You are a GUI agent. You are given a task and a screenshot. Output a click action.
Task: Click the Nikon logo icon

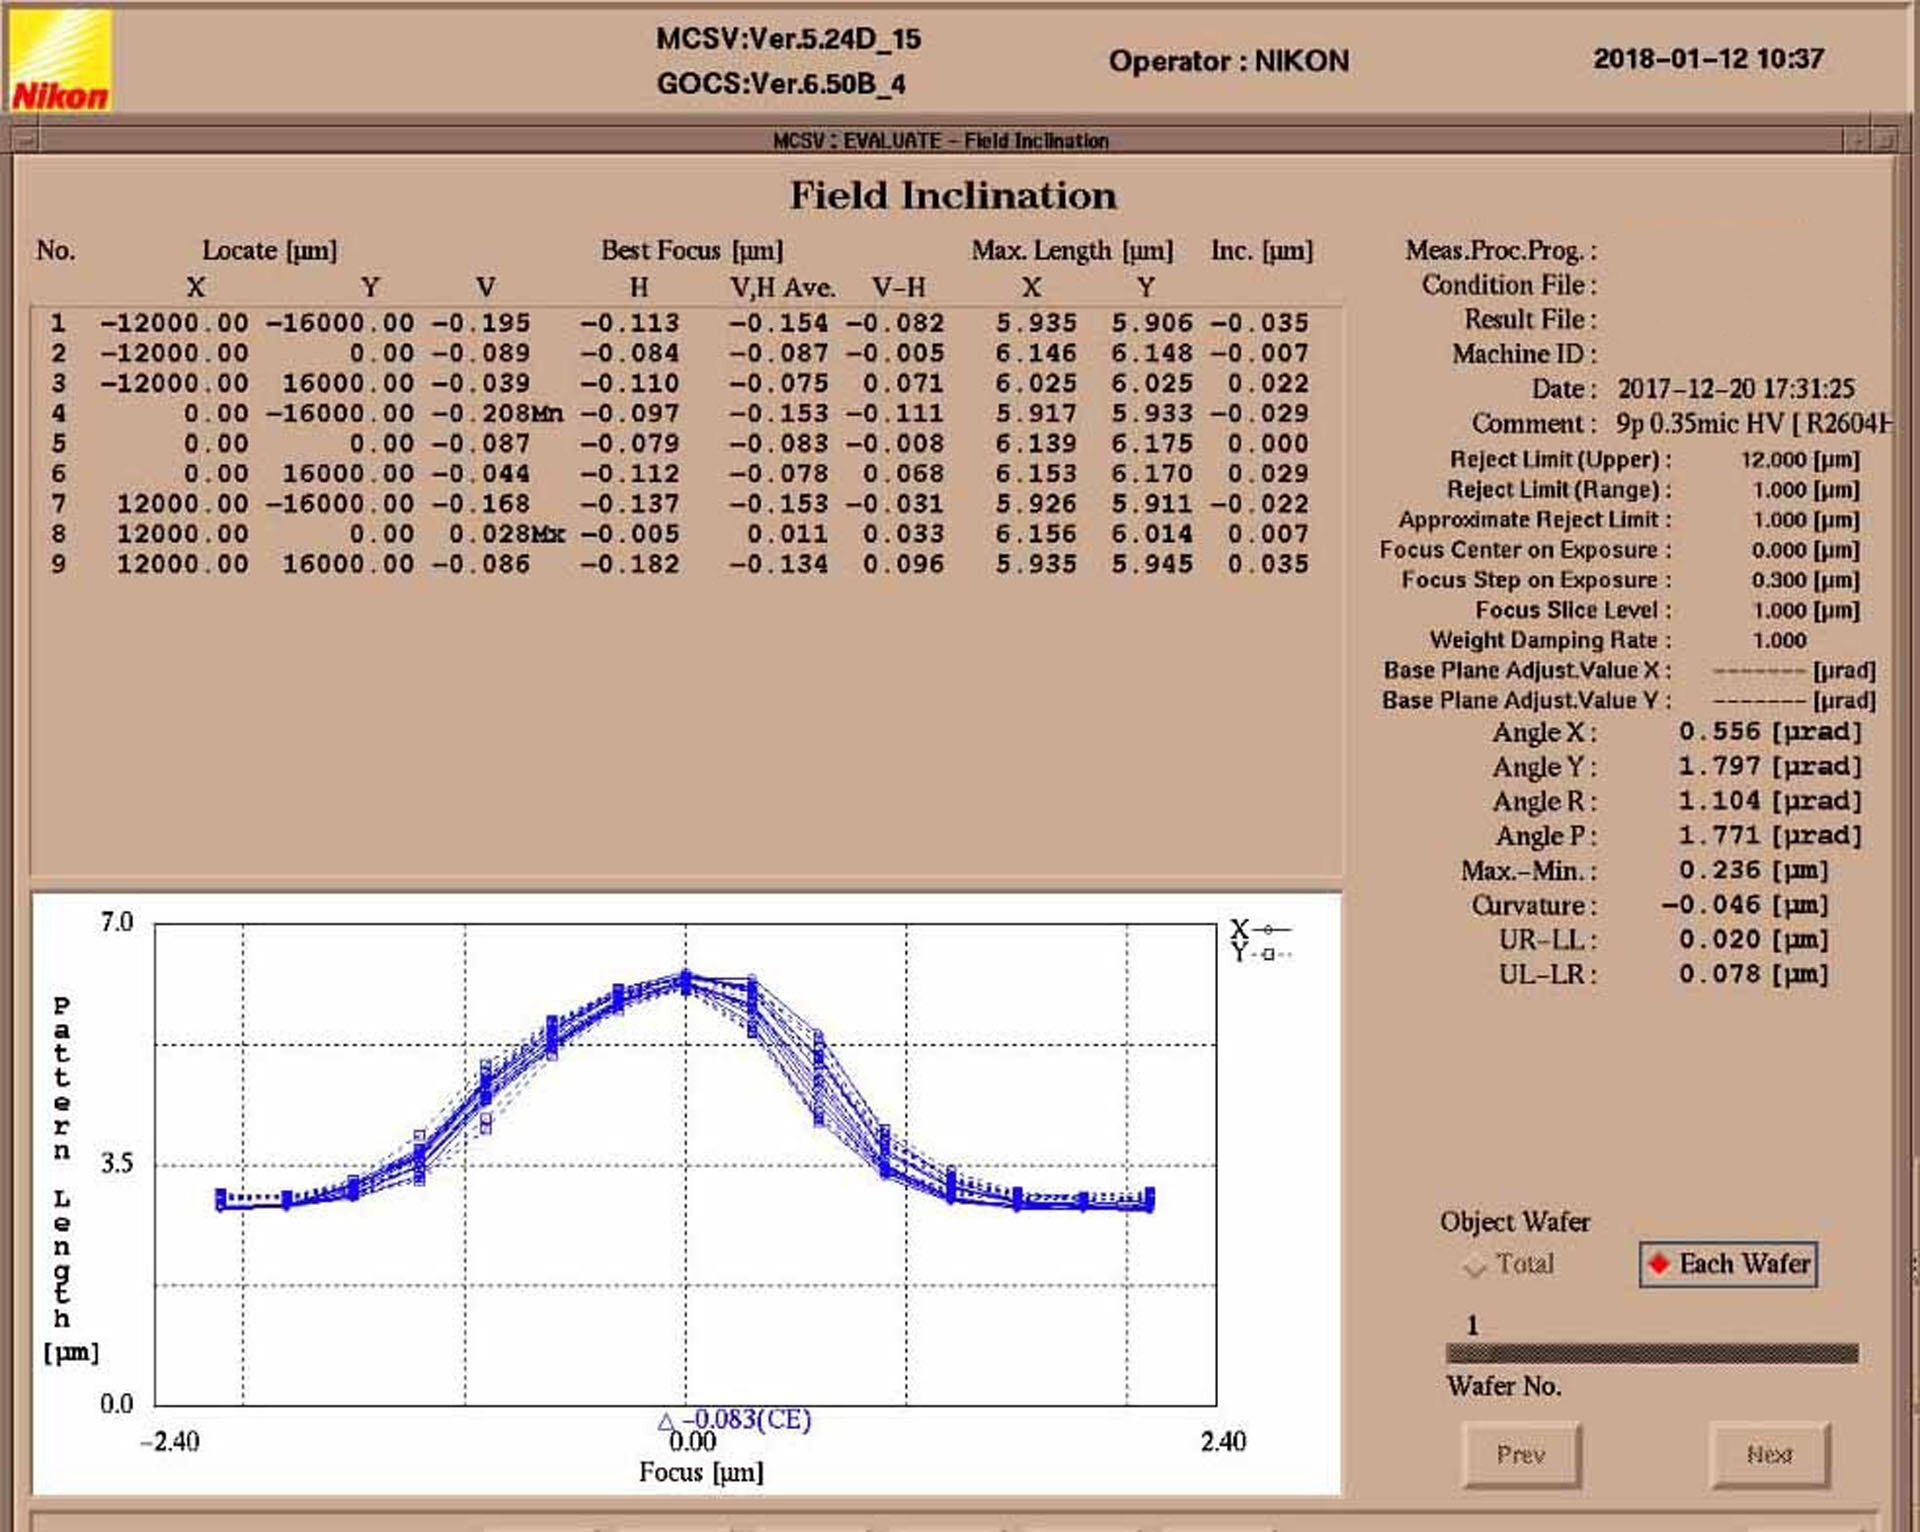point(59,59)
